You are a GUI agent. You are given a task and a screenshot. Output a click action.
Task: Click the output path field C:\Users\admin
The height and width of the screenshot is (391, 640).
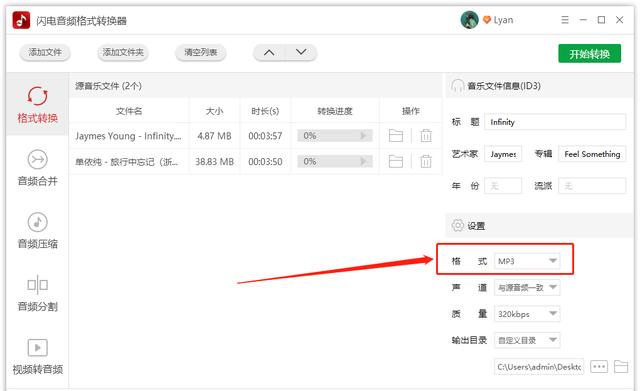(x=539, y=367)
